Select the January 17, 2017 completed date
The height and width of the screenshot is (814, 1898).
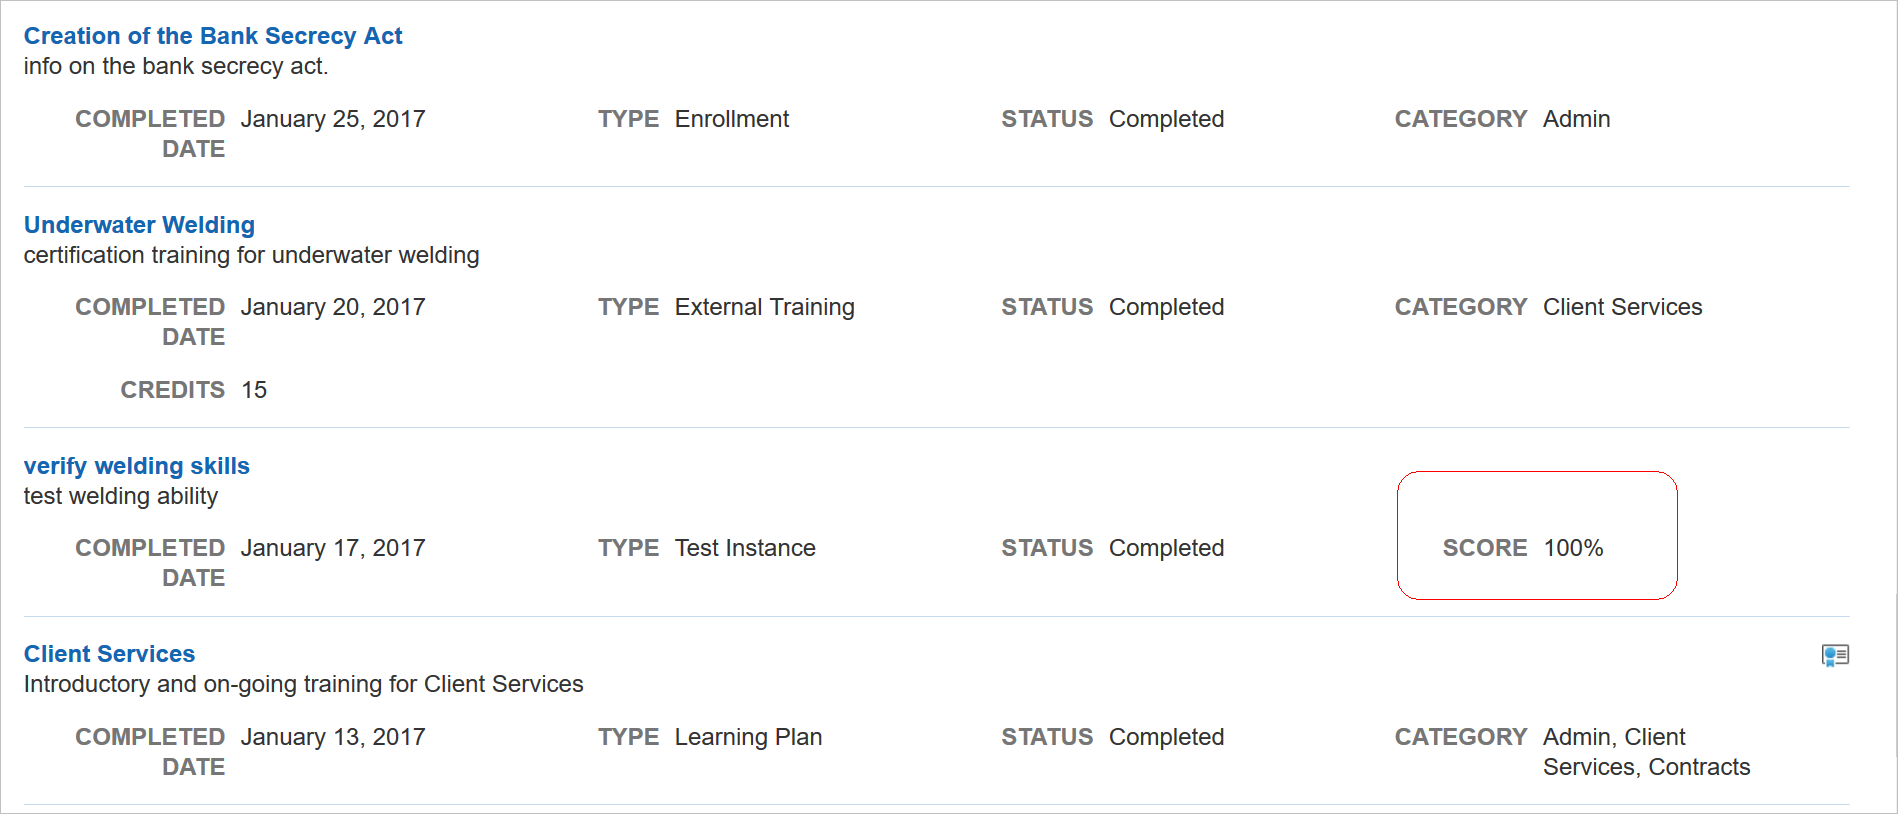(333, 548)
